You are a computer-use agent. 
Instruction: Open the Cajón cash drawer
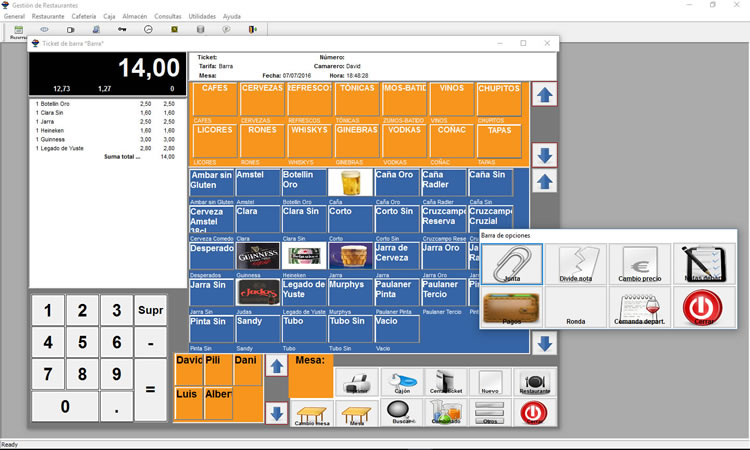(x=402, y=382)
